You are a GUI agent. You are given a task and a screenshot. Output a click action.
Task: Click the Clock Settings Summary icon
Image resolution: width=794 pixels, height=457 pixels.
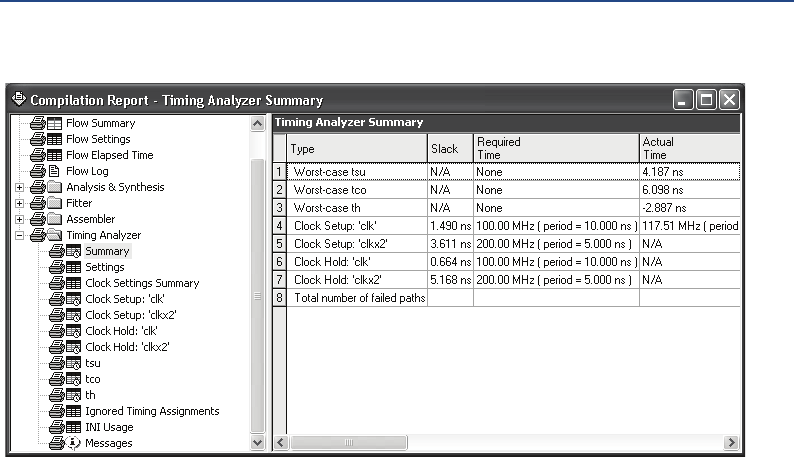pyautogui.click(x=73, y=283)
